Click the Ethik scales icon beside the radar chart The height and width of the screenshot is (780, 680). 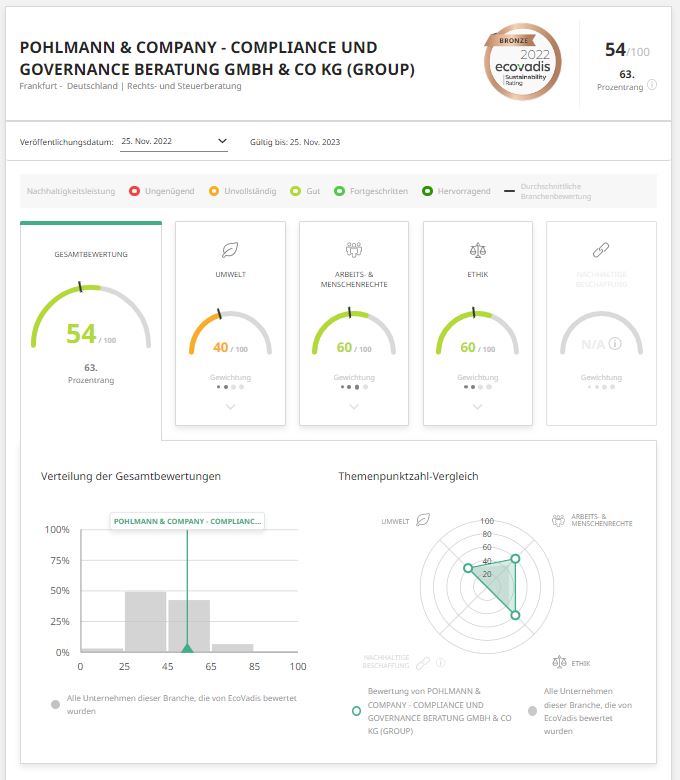[x=560, y=662]
